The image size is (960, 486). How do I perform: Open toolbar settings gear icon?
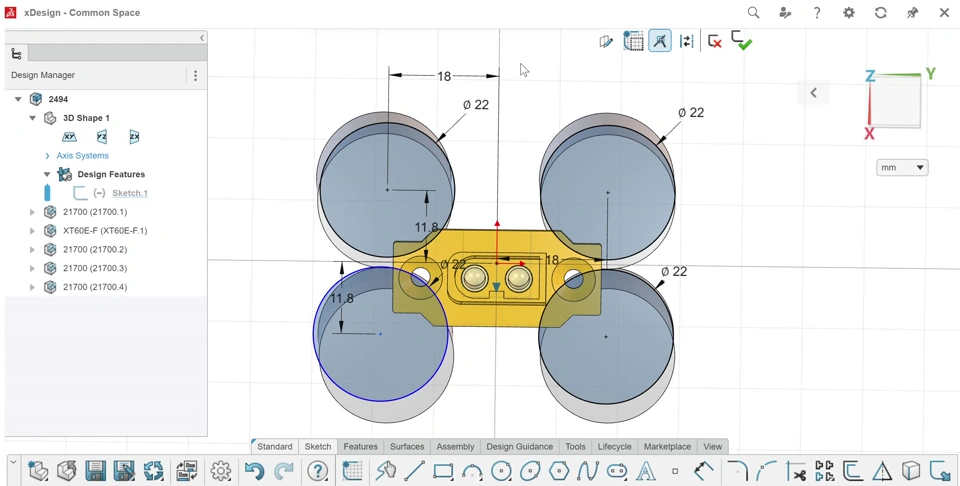[x=220, y=471]
